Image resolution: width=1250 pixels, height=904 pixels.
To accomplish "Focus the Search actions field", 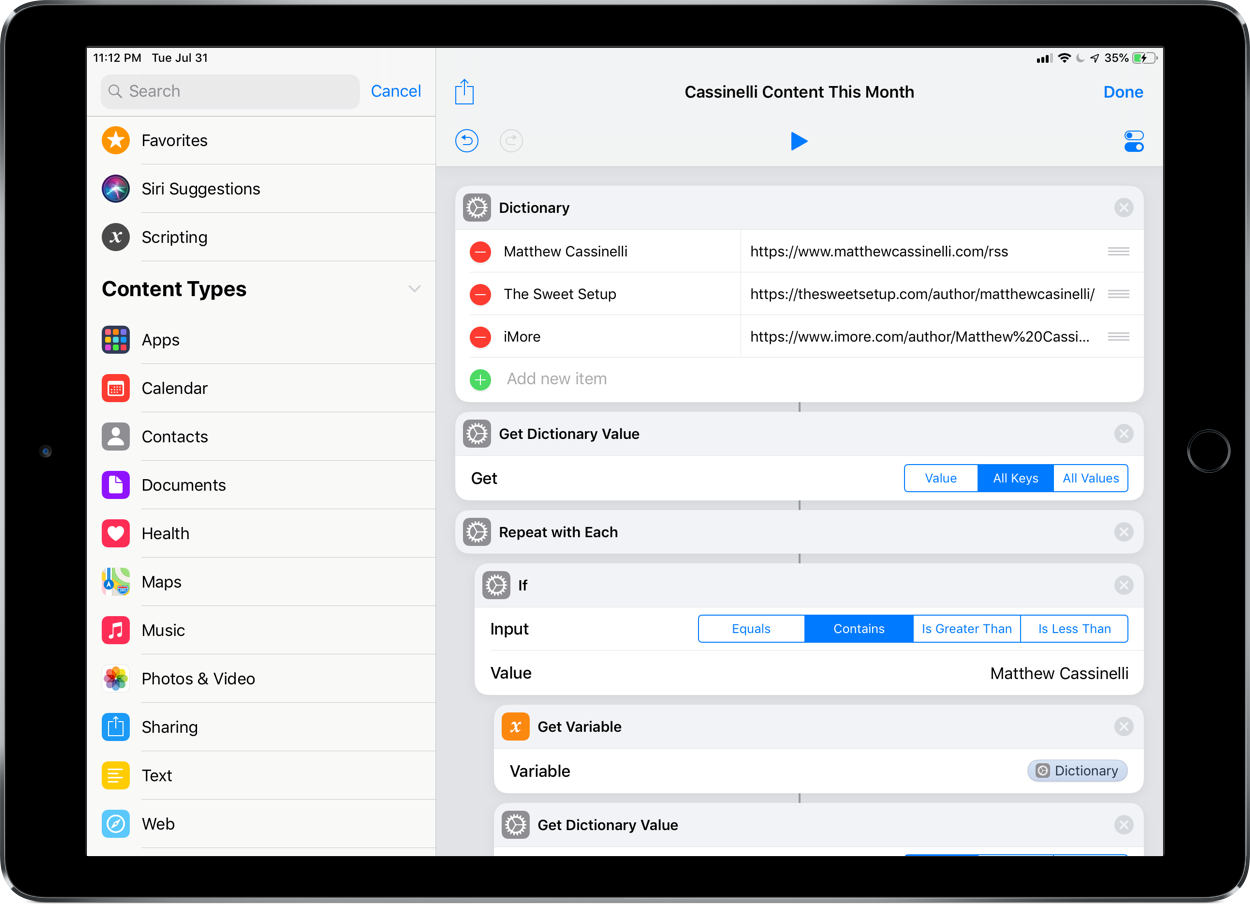I will 230,91.
